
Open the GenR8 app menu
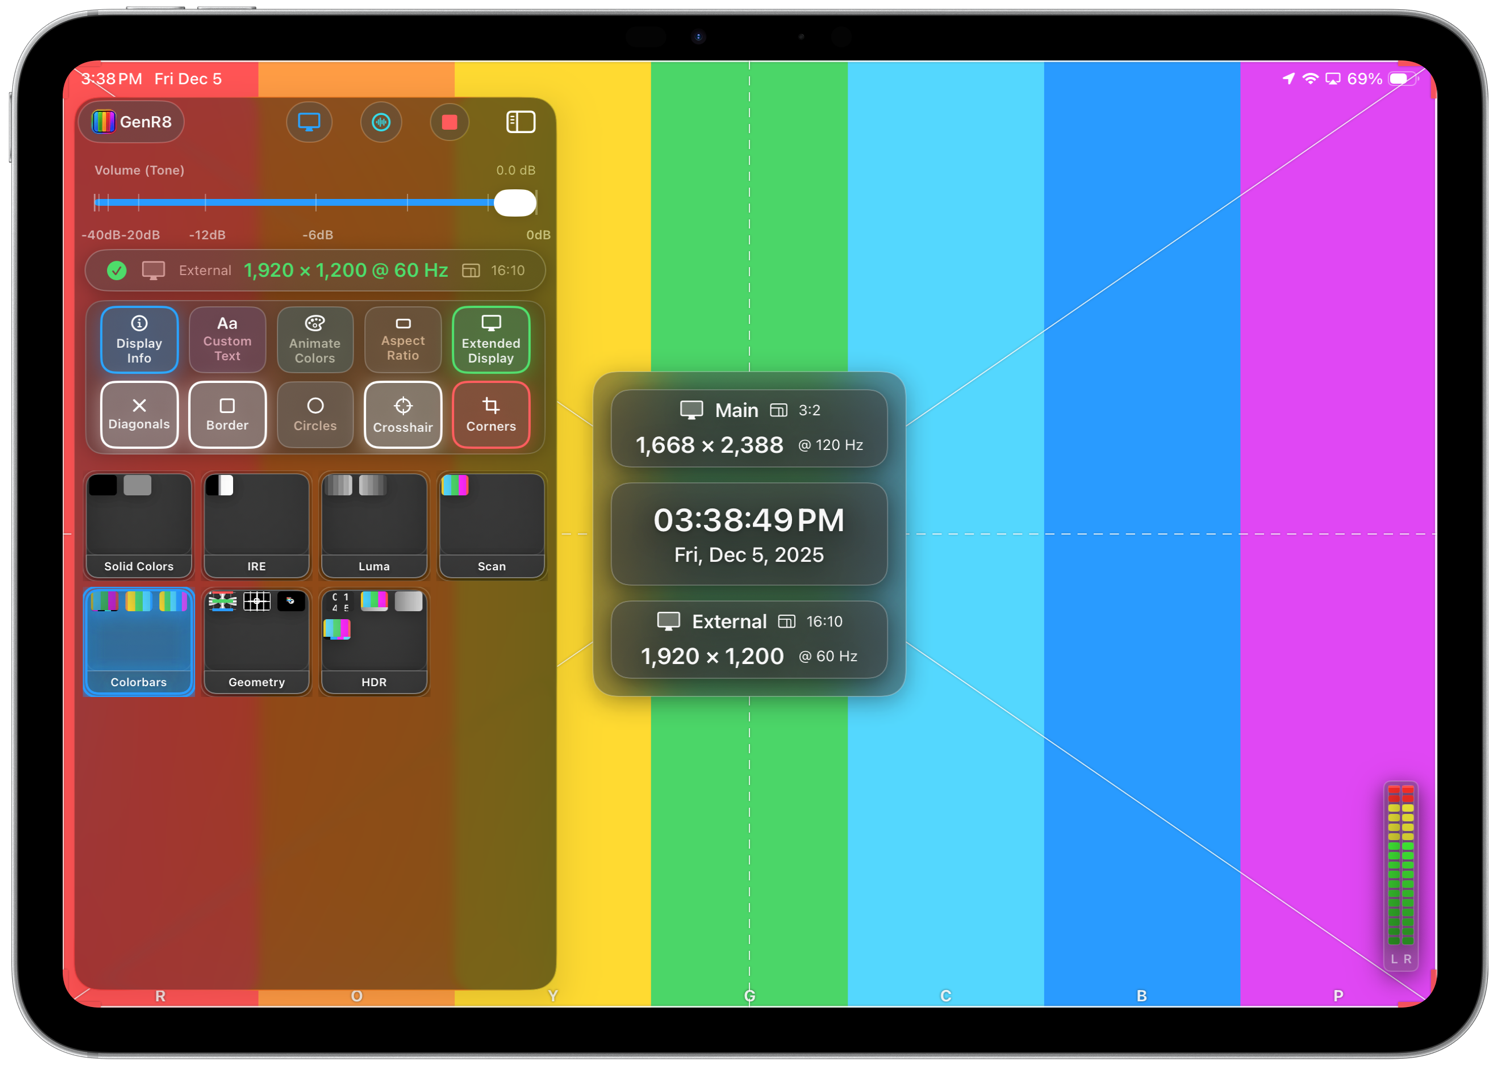[132, 122]
